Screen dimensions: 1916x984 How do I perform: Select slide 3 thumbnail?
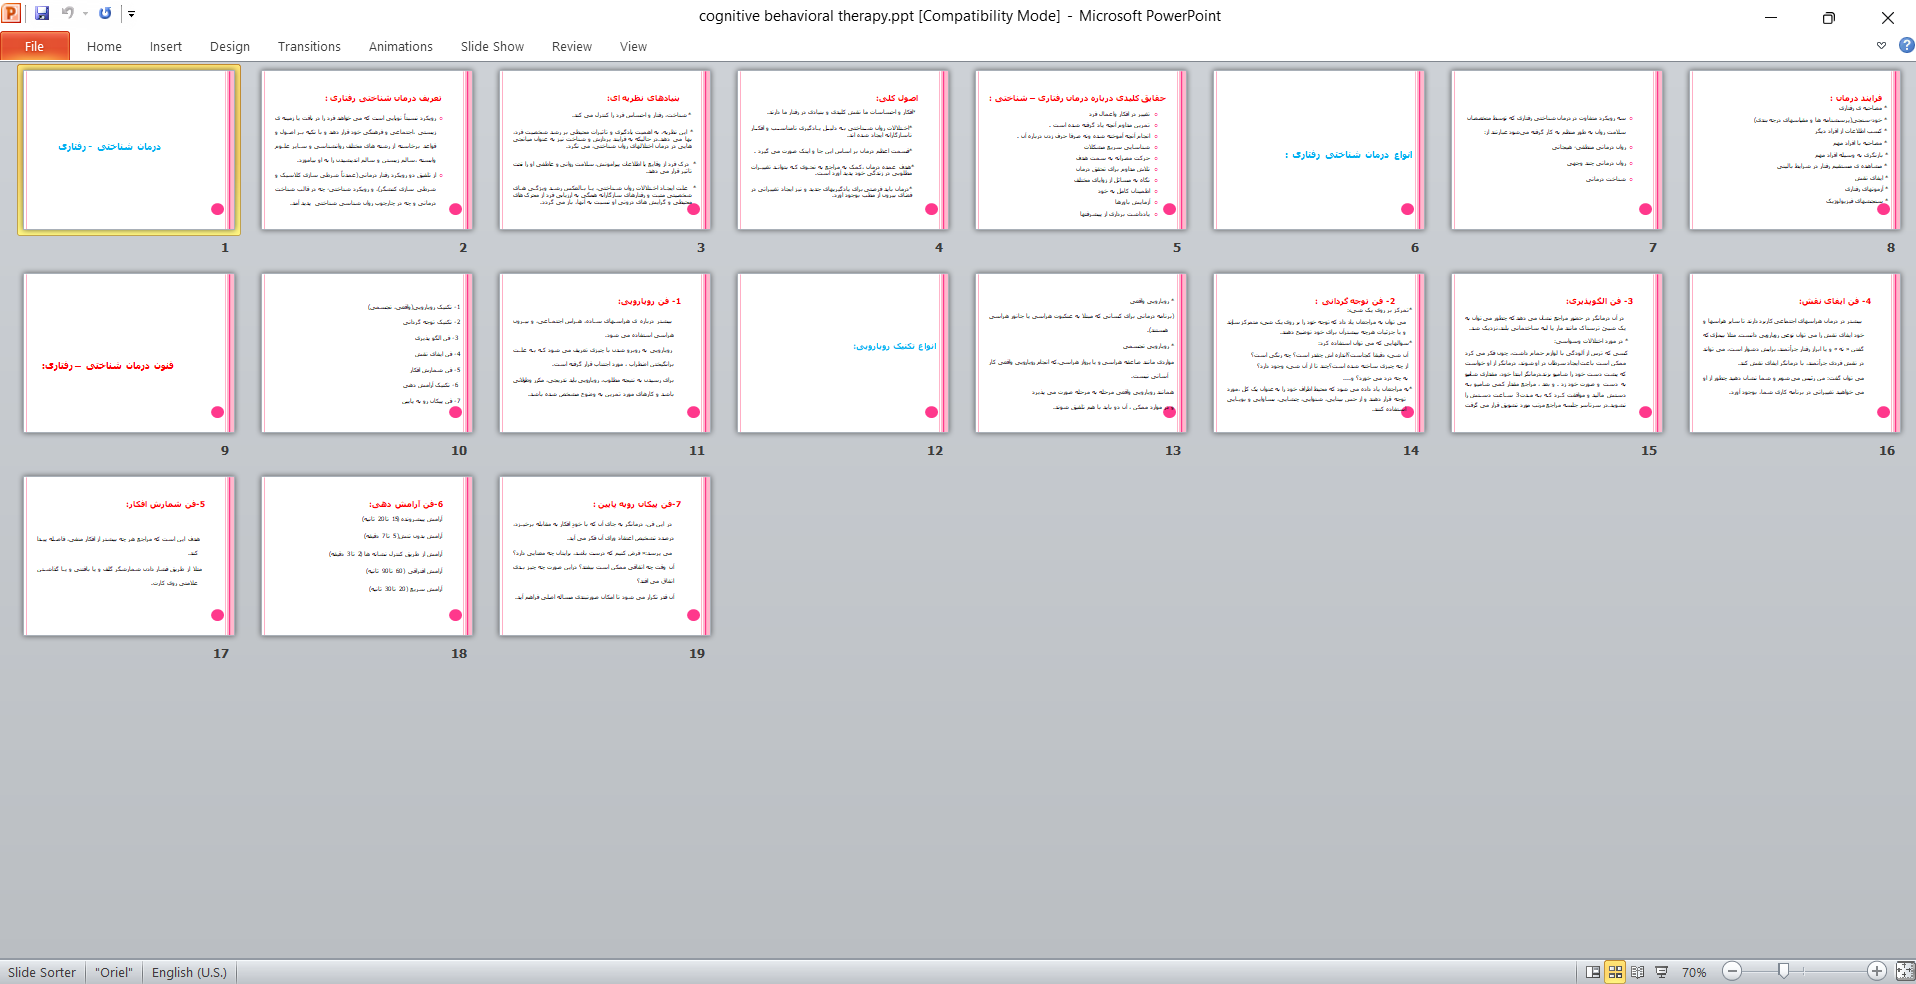[x=605, y=150]
